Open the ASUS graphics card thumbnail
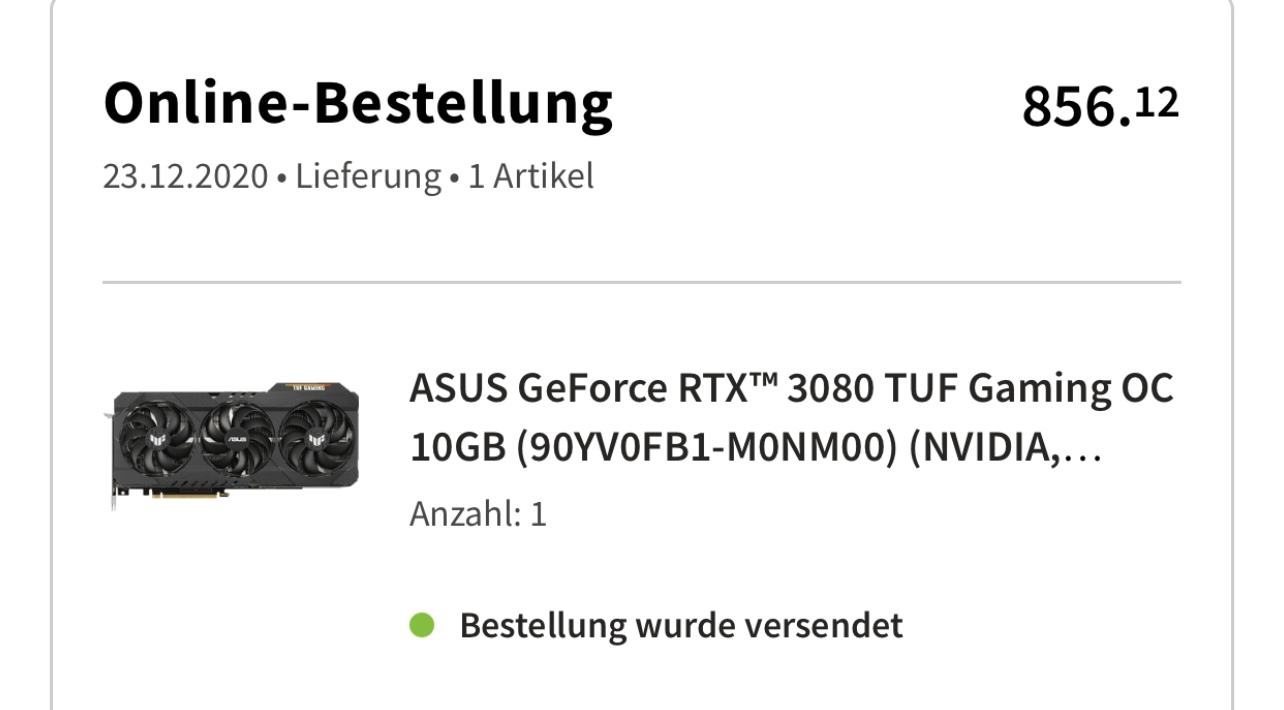The image size is (1284, 710). pos(235,442)
